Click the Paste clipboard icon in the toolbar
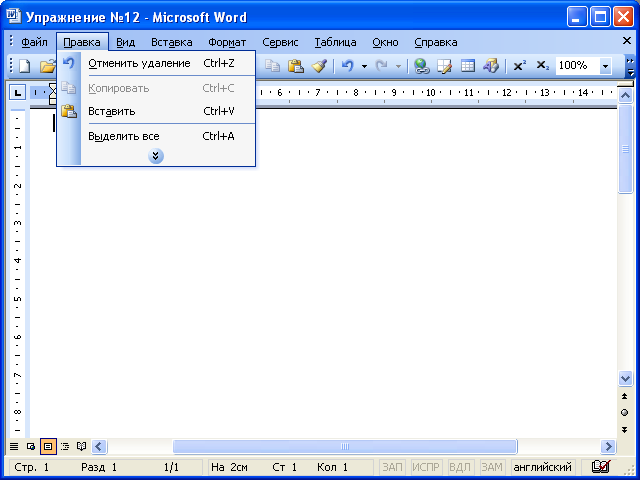Screen dimensions: 640x480 [x=296, y=66]
